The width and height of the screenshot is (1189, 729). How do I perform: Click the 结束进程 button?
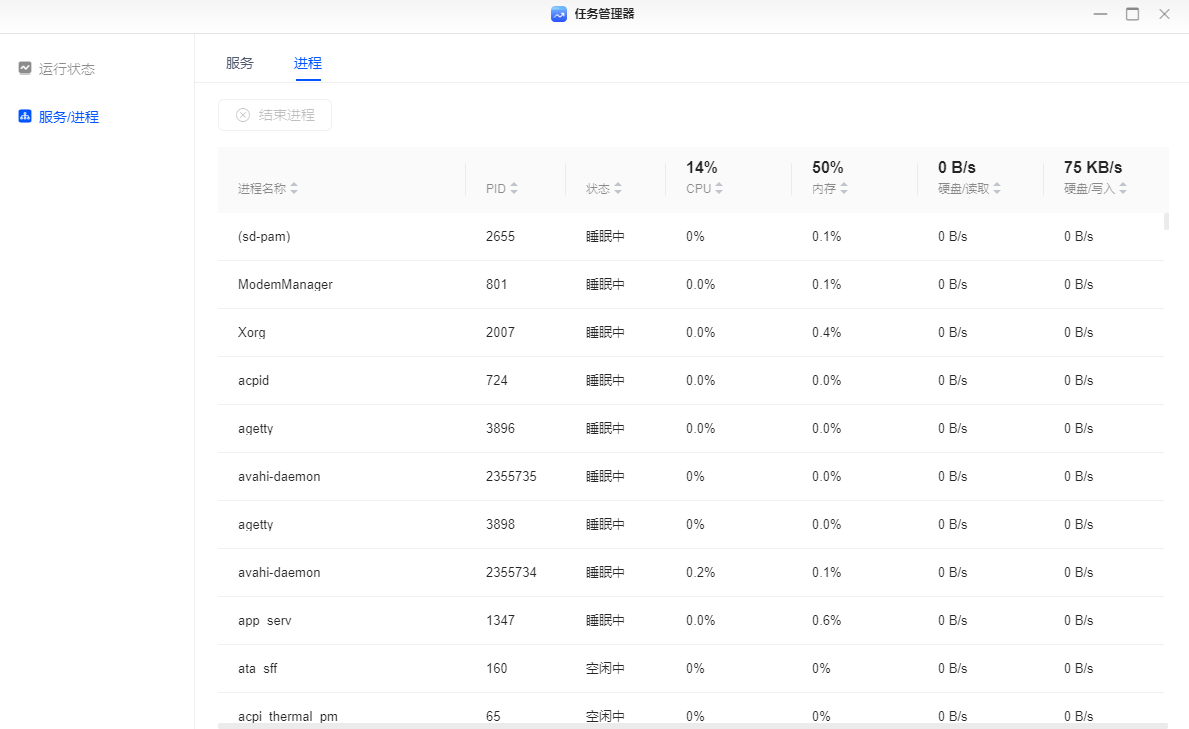275,115
